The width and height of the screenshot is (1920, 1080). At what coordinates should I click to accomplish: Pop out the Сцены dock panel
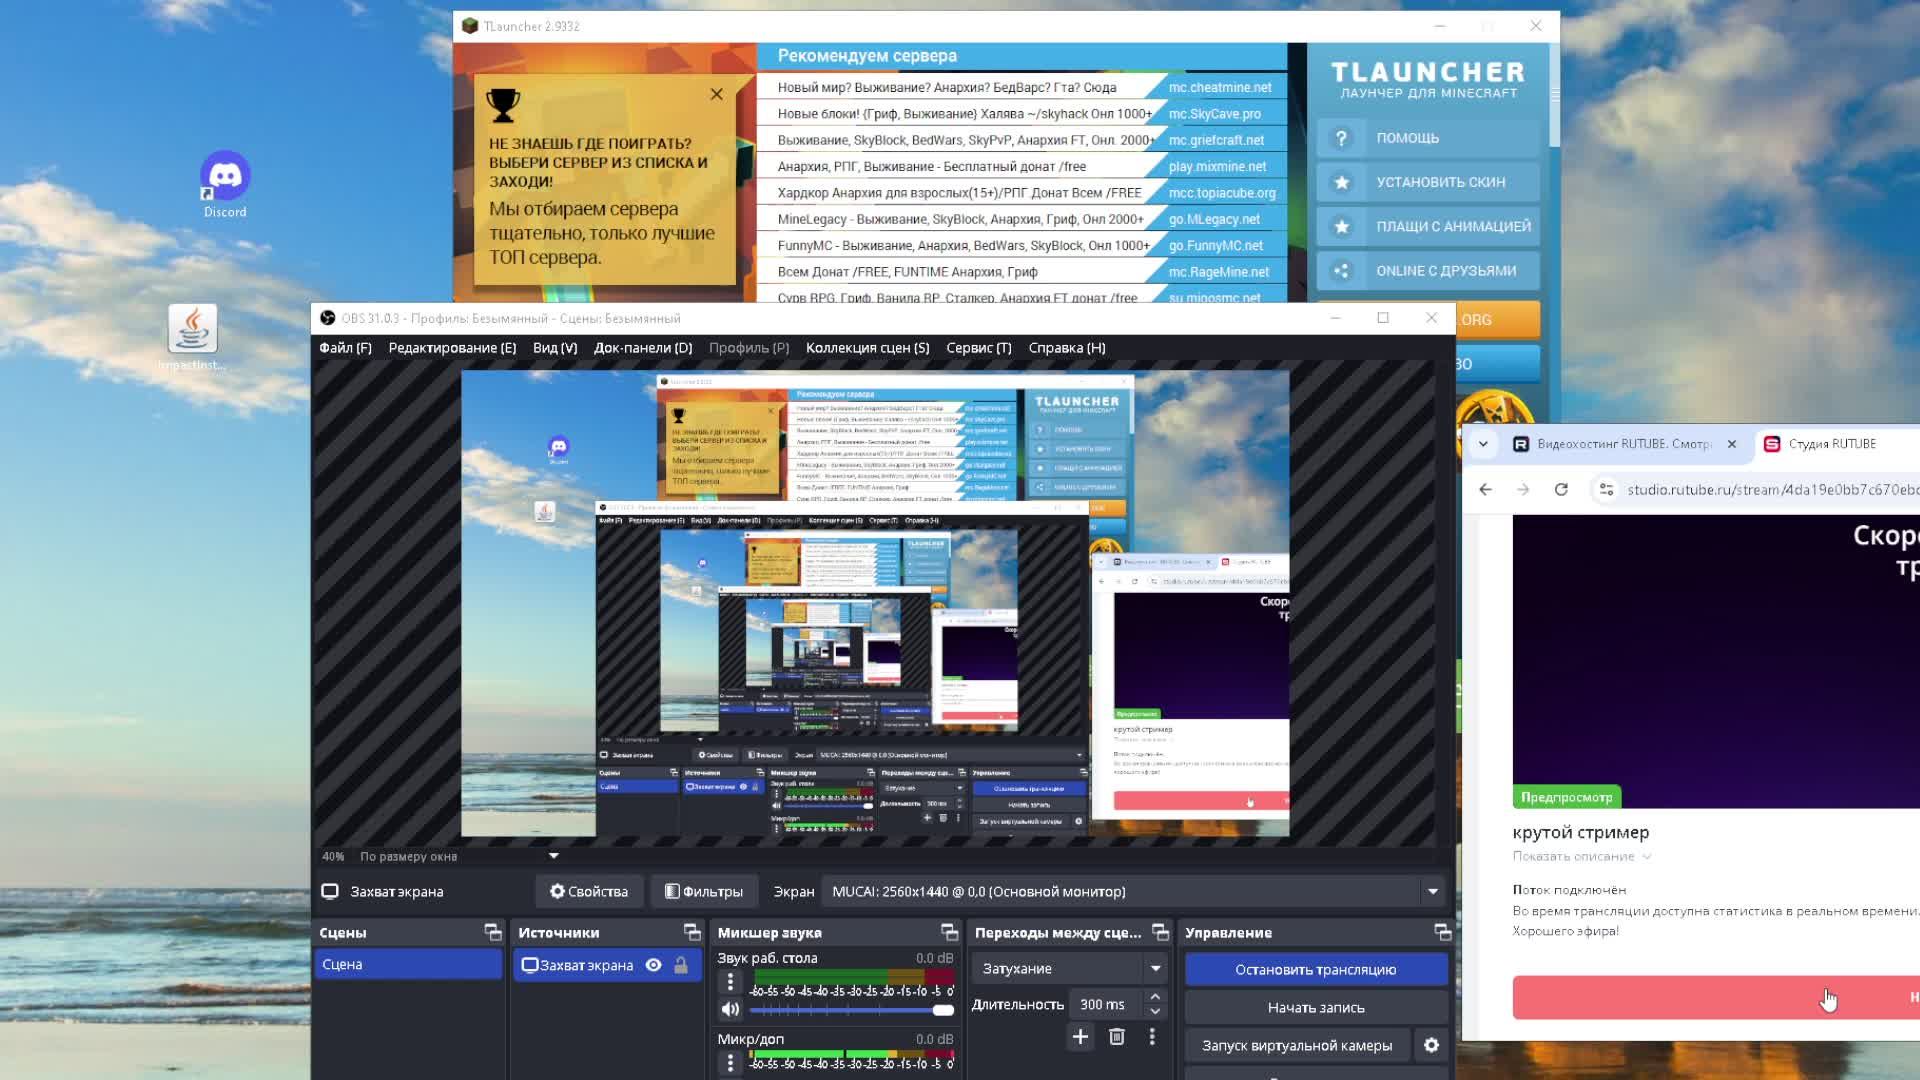(x=493, y=932)
